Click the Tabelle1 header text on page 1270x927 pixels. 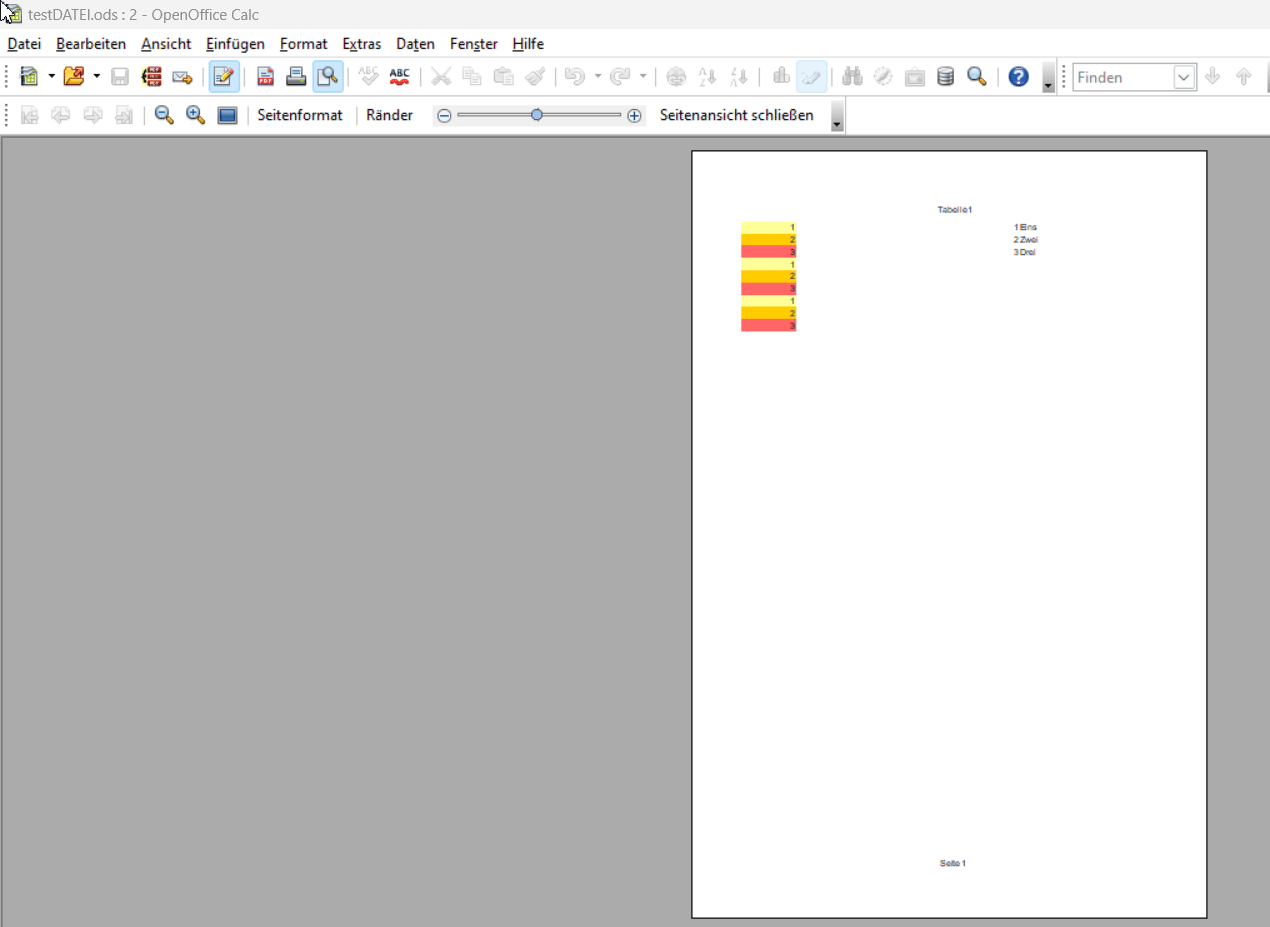point(955,210)
